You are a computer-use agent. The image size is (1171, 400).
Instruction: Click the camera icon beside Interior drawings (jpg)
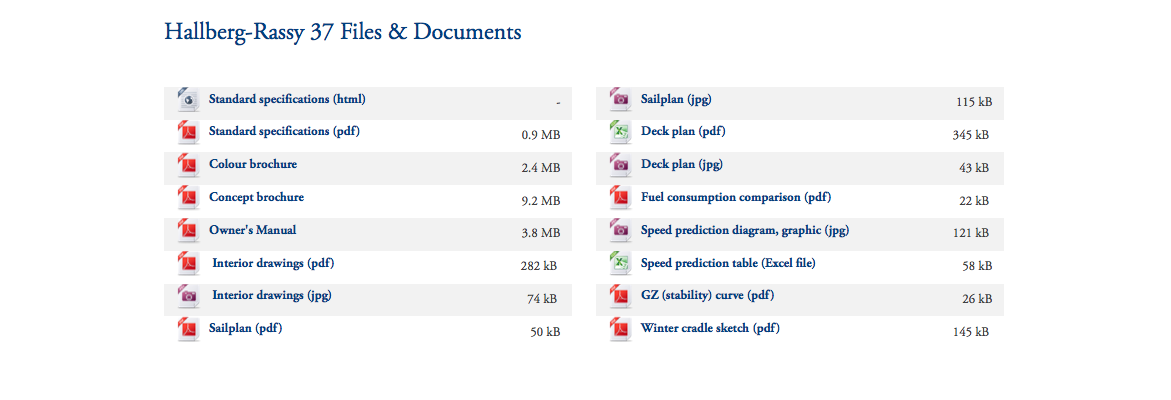(x=189, y=297)
